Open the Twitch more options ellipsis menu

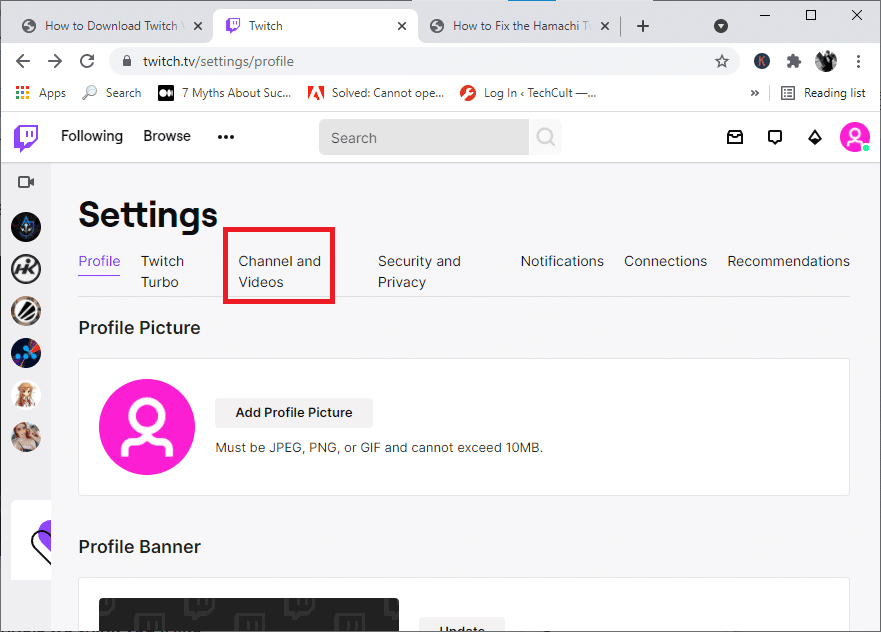[226, 137]
